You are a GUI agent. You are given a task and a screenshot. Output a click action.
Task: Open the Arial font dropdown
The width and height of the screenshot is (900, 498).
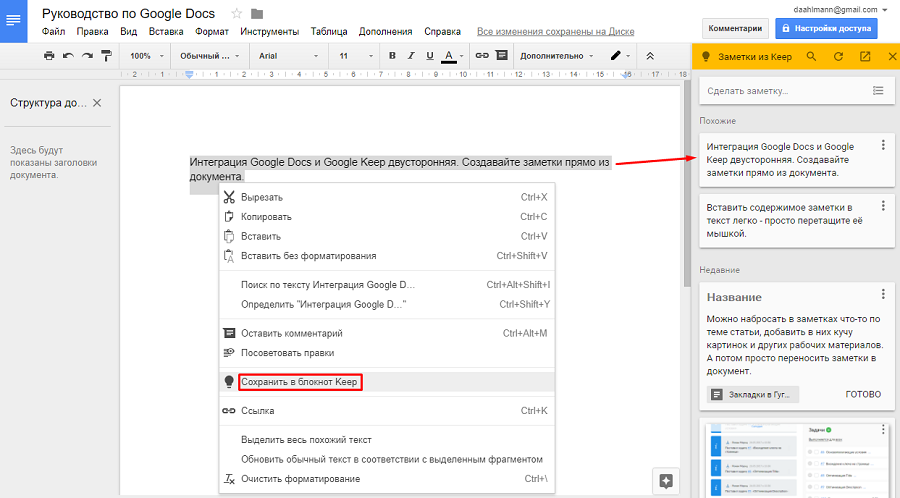pyautogui.click(x=287, y=56)
